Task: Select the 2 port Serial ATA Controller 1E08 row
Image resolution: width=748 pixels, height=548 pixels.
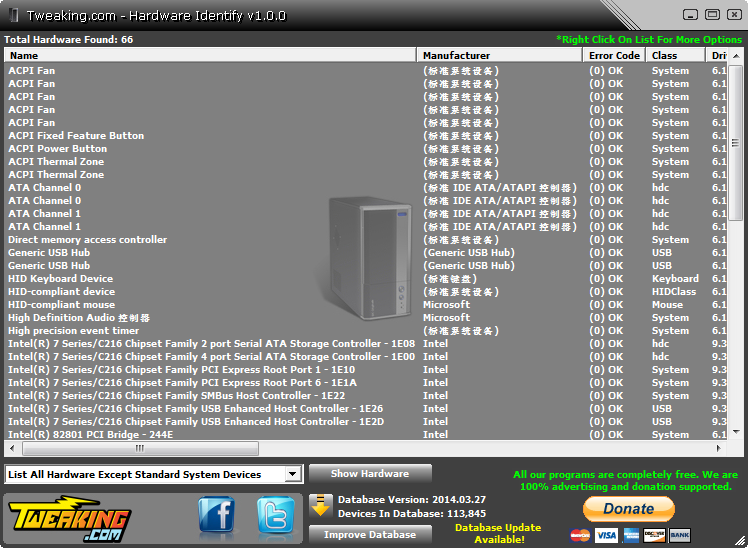Action: [x=367, y=344]
